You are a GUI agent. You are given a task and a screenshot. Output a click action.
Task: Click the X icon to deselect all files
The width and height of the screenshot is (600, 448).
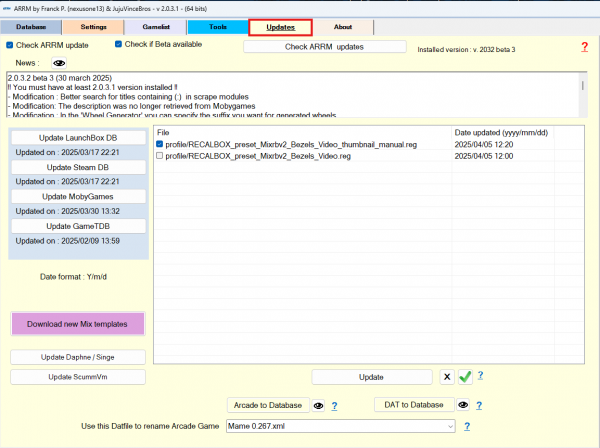click(447, 376)
